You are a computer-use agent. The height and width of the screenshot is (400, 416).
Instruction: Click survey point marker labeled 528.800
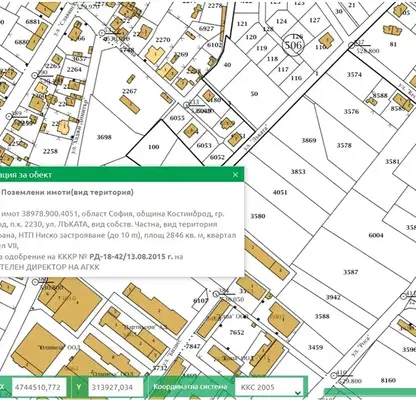pos(352,45)
